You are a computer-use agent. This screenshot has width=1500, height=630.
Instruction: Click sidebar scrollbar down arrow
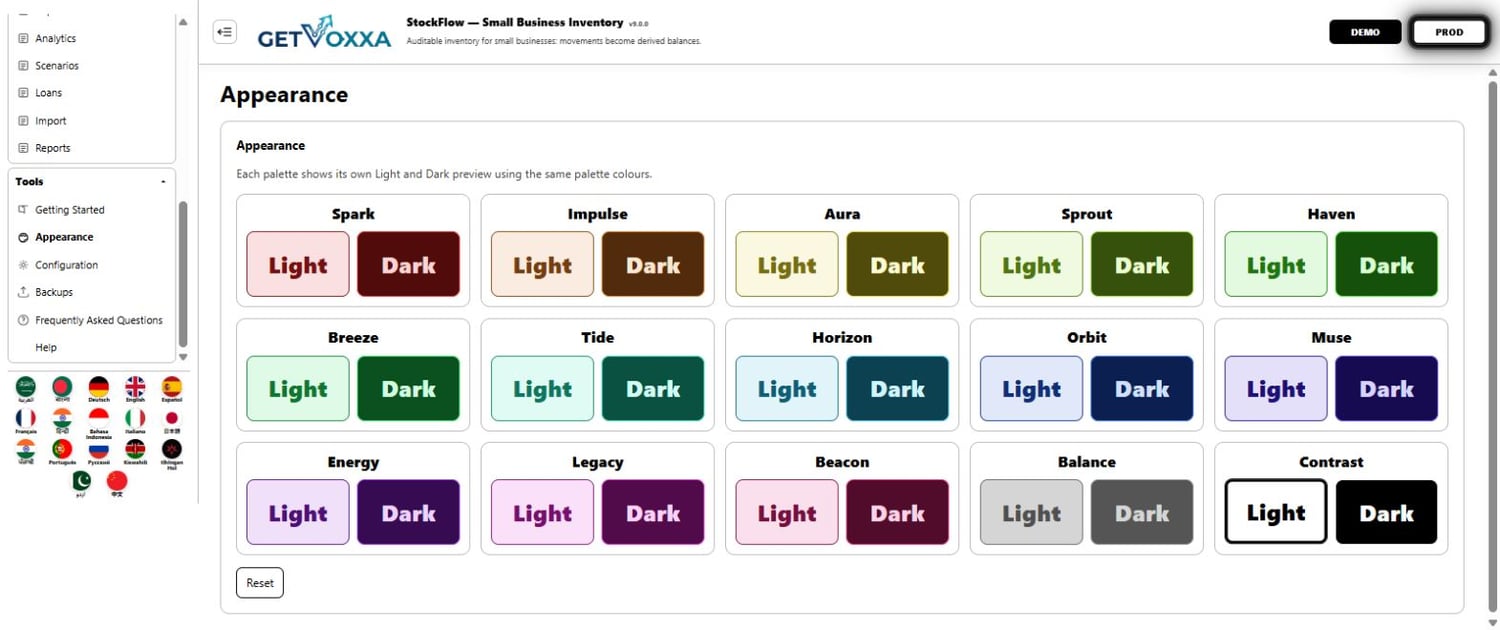tap(183, 357)
